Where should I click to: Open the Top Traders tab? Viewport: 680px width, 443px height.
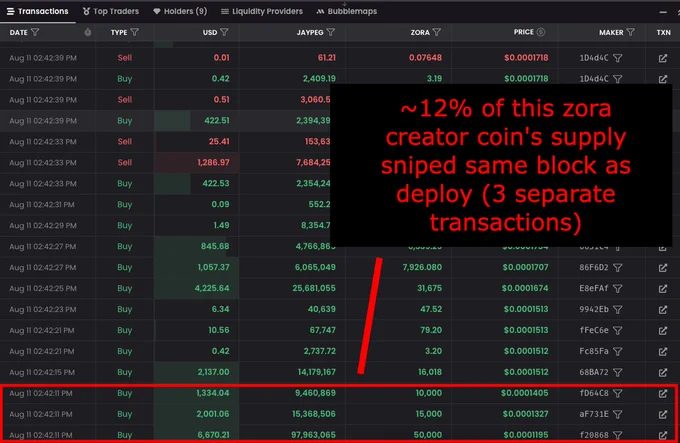pyautogui.click(x=111, y=11)
